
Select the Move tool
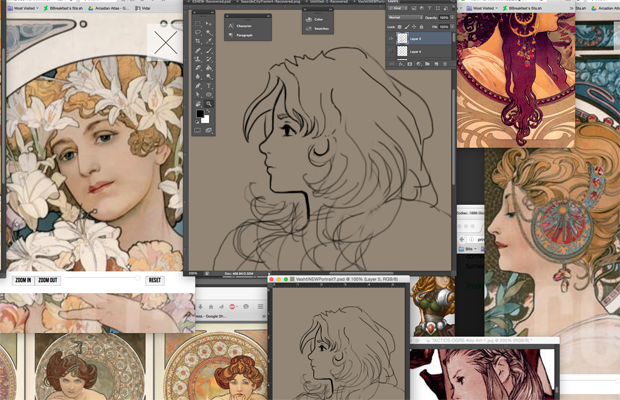209,24
